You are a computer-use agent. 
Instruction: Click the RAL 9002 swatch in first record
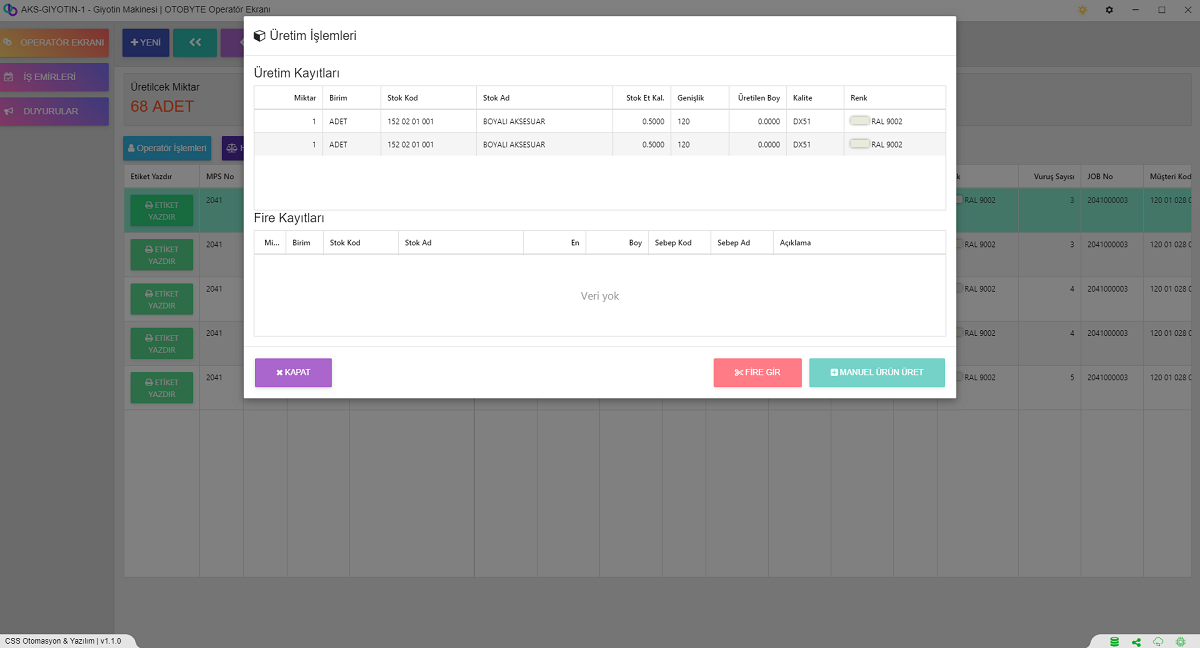click(x=859, y=121)
